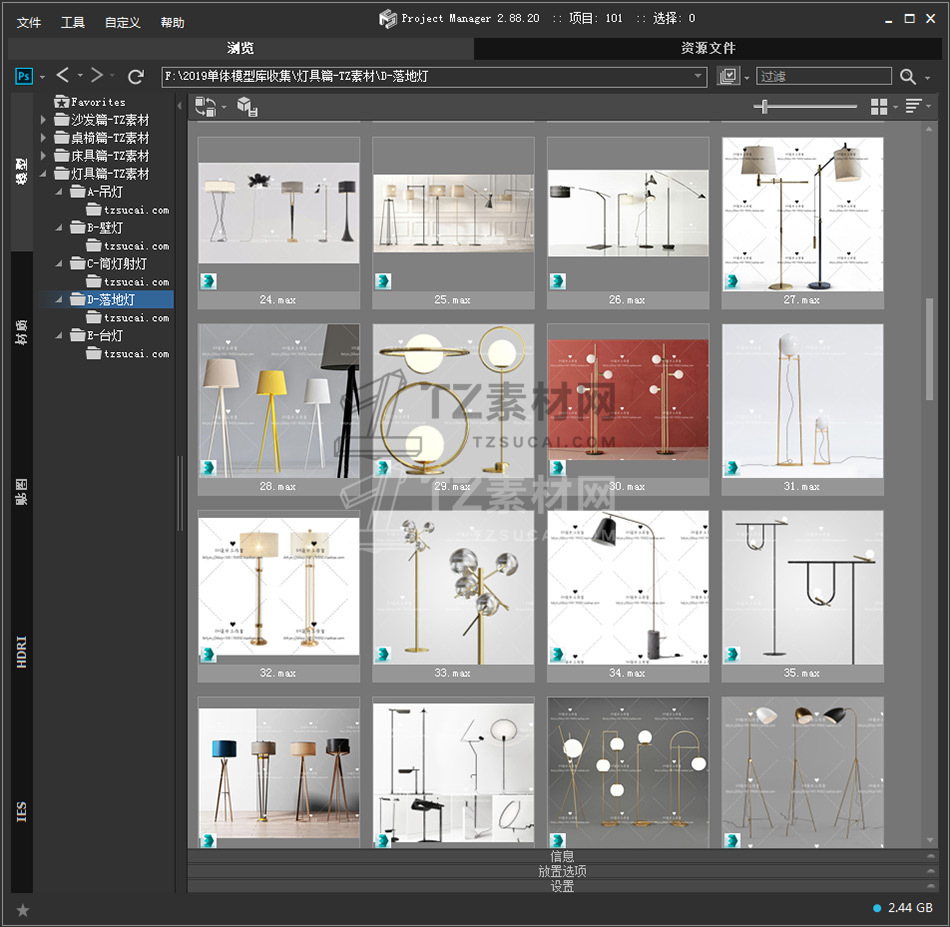Viewport: 950px width, 927px height.
Task: Go forward using the right arrow
Action: [96, 76]
